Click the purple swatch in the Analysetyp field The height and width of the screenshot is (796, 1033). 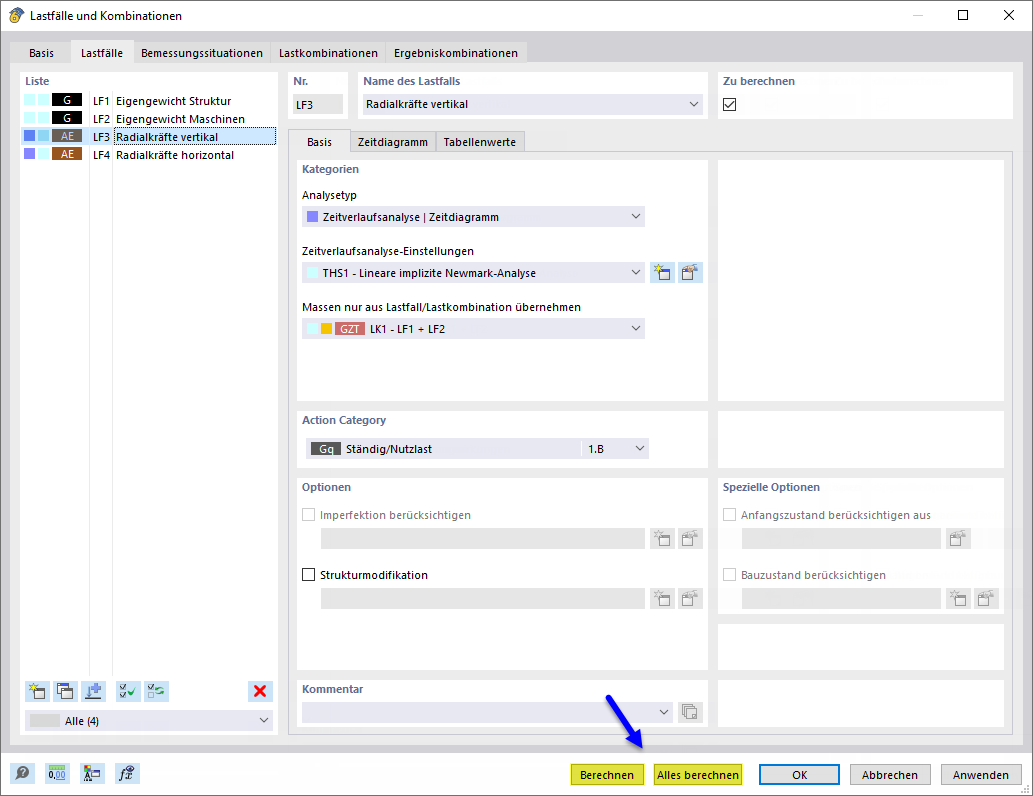point(312,216)
